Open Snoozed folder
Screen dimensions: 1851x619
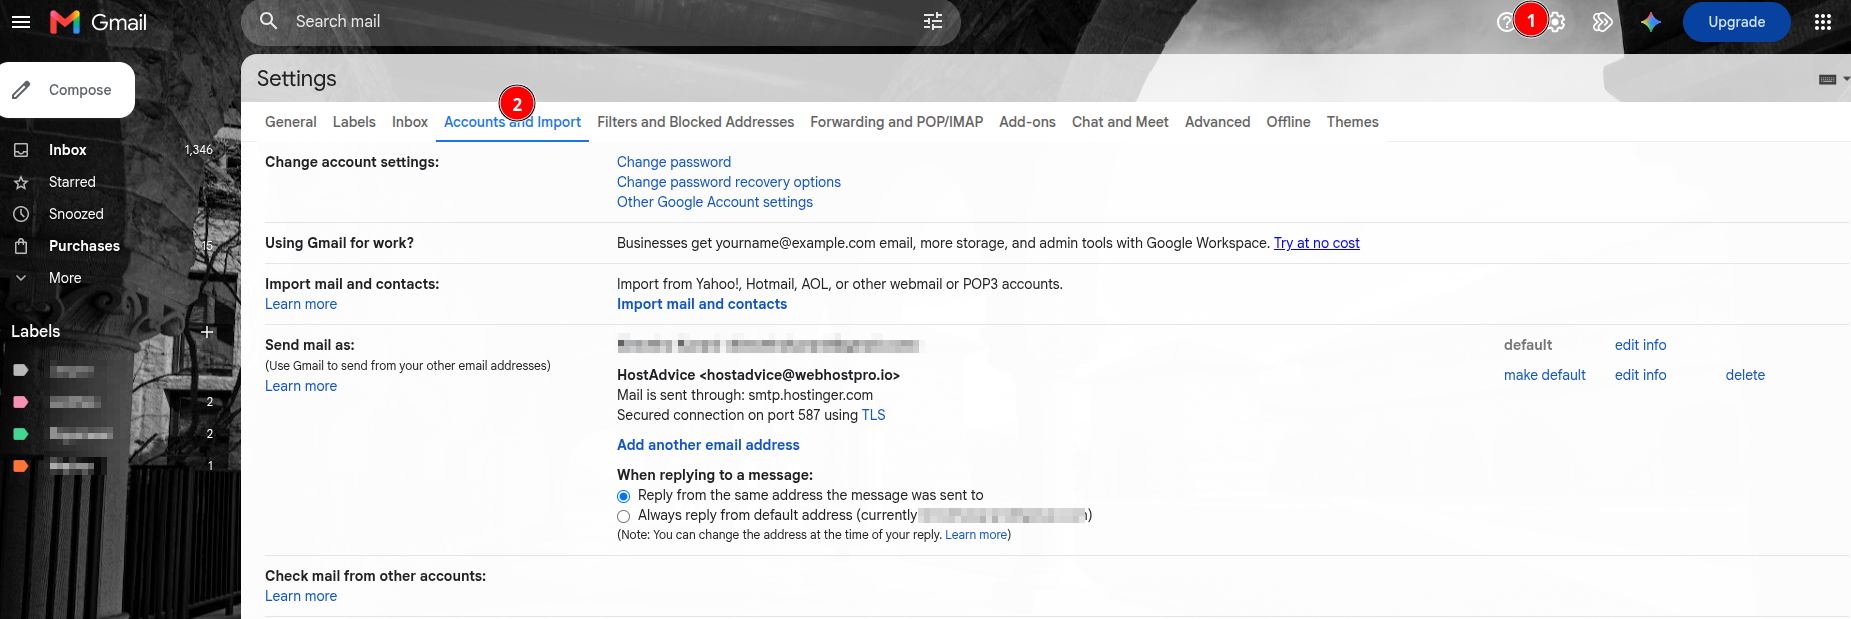tap(76, 214)
